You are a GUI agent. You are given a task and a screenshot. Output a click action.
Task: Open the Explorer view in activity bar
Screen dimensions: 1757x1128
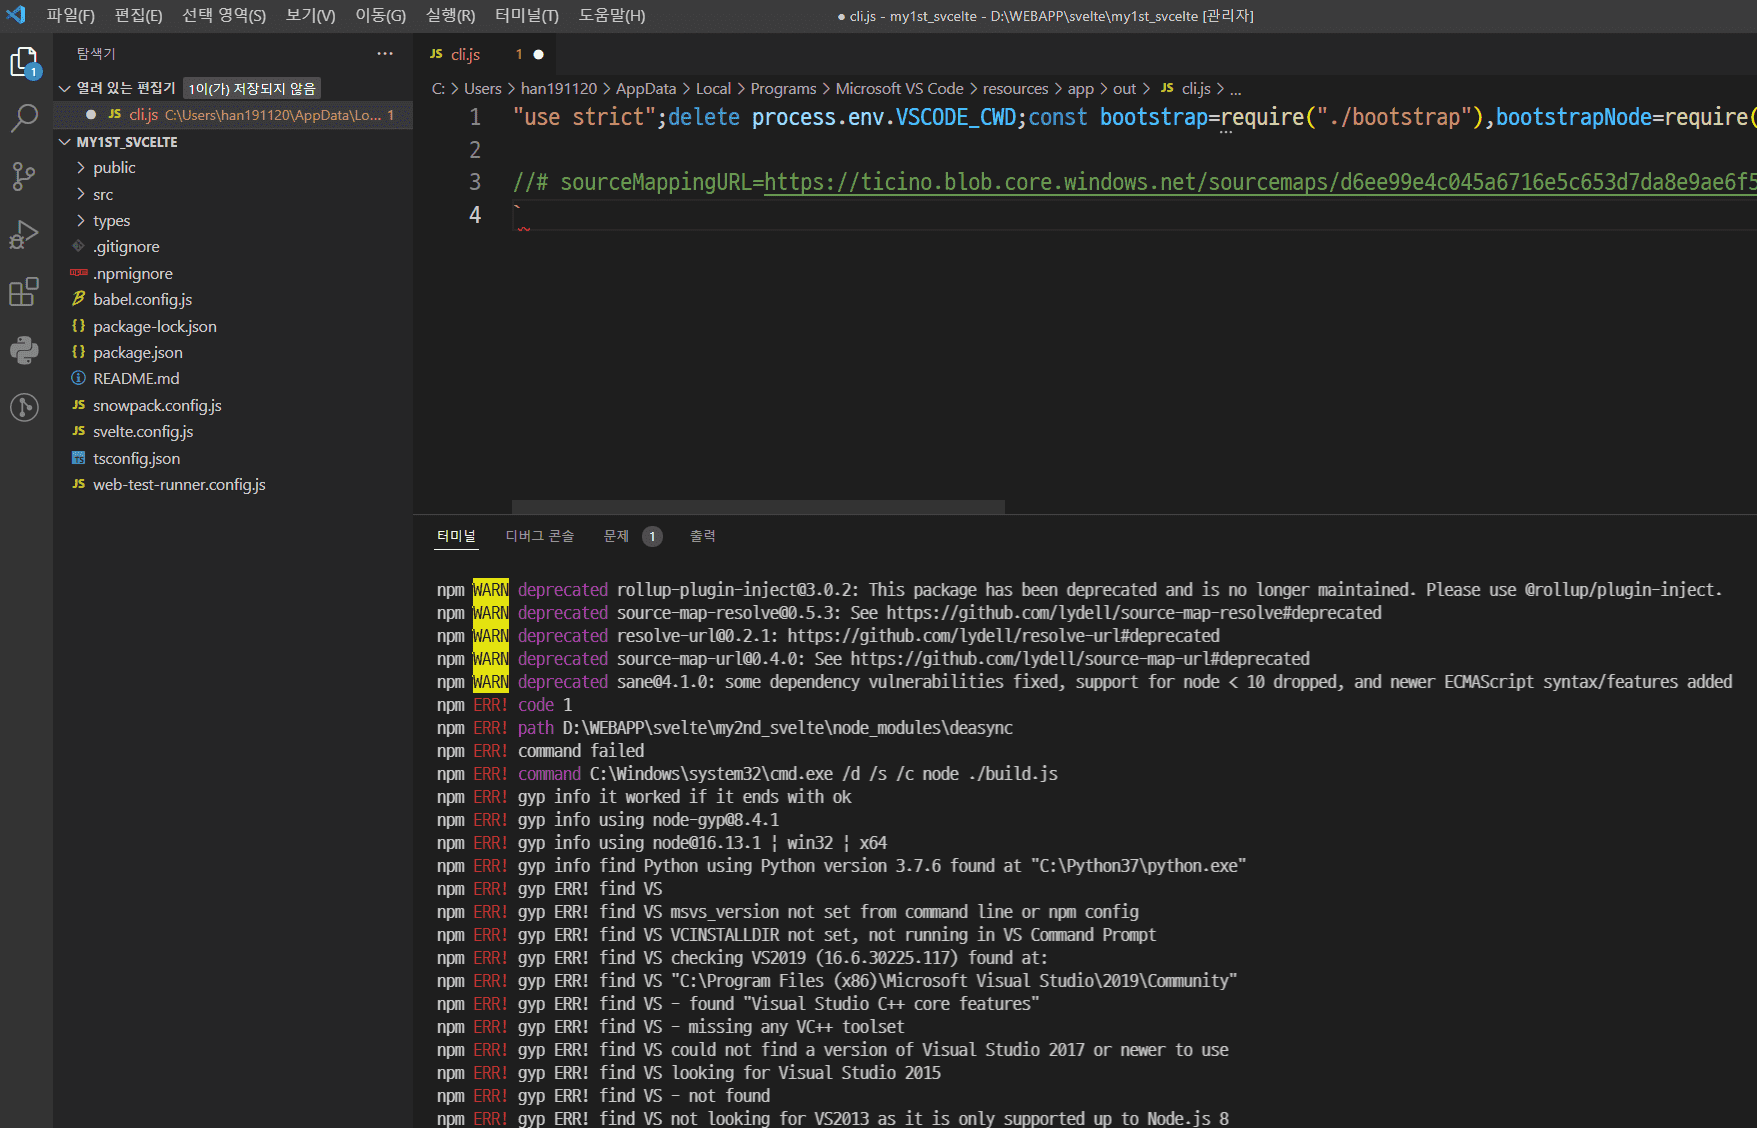[x=24, y=62]
